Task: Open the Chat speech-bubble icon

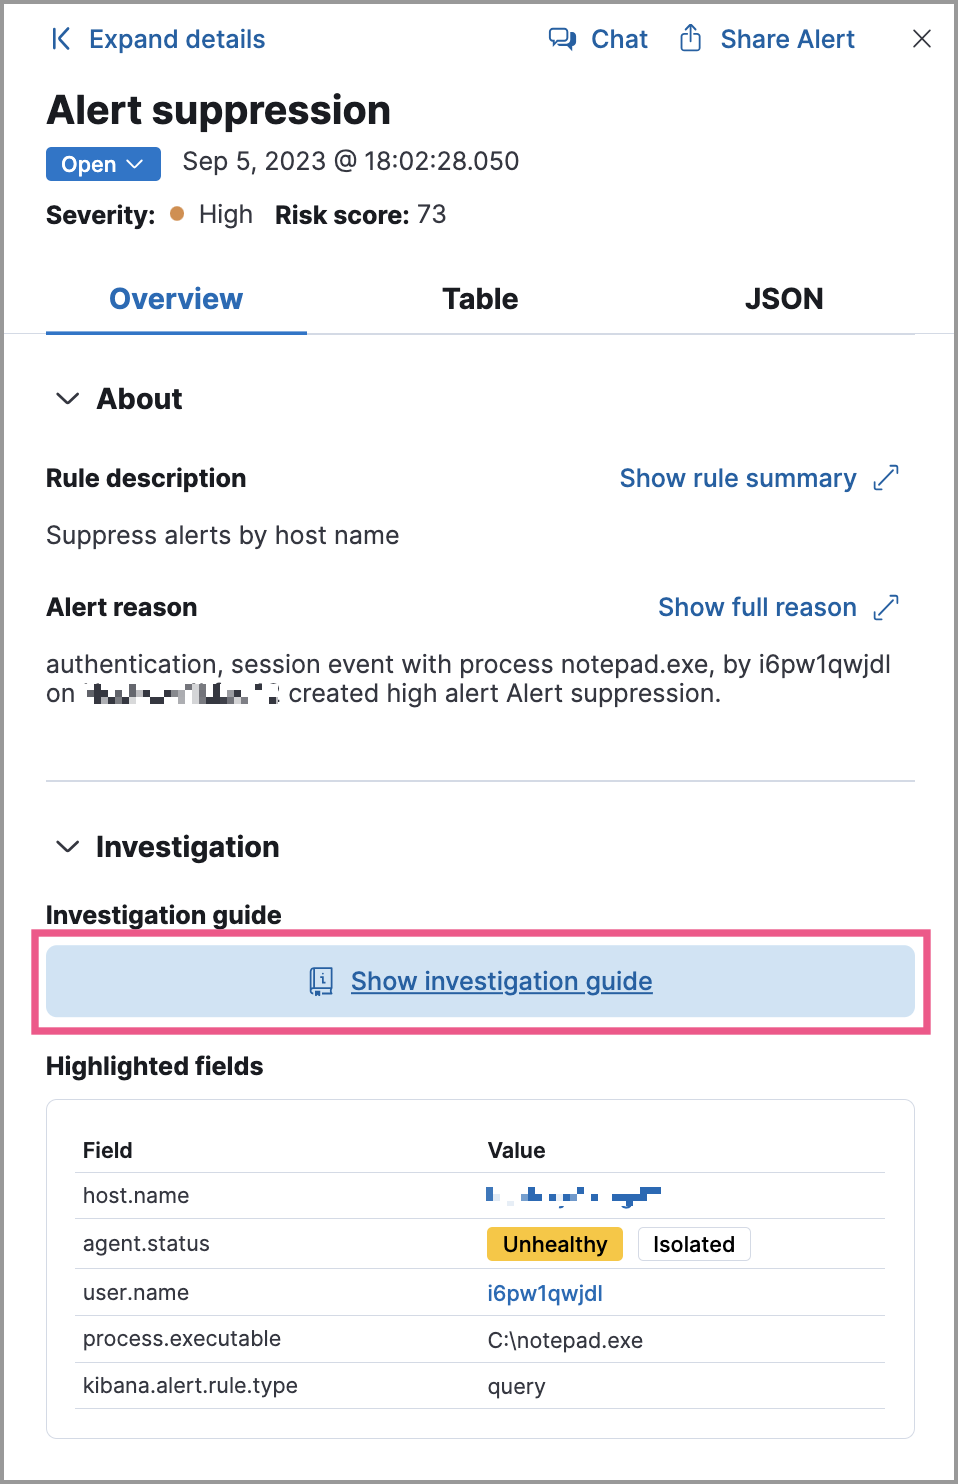Action: click(562, 39)
